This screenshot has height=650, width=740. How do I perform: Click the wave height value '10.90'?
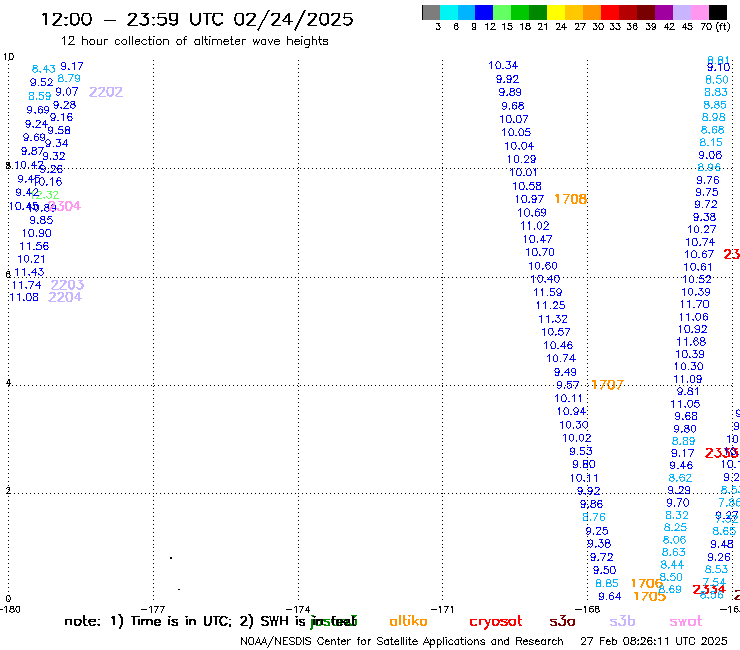coord(36,233)
